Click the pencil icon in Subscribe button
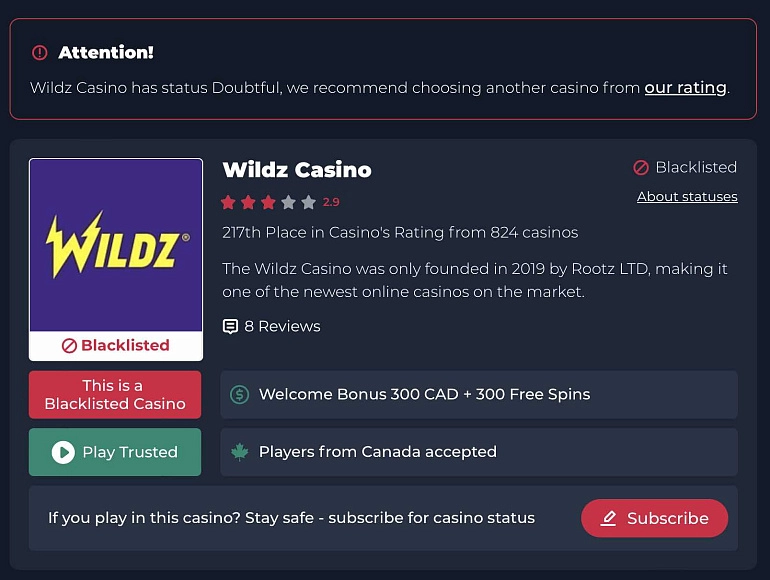 (x=608, y=518)
